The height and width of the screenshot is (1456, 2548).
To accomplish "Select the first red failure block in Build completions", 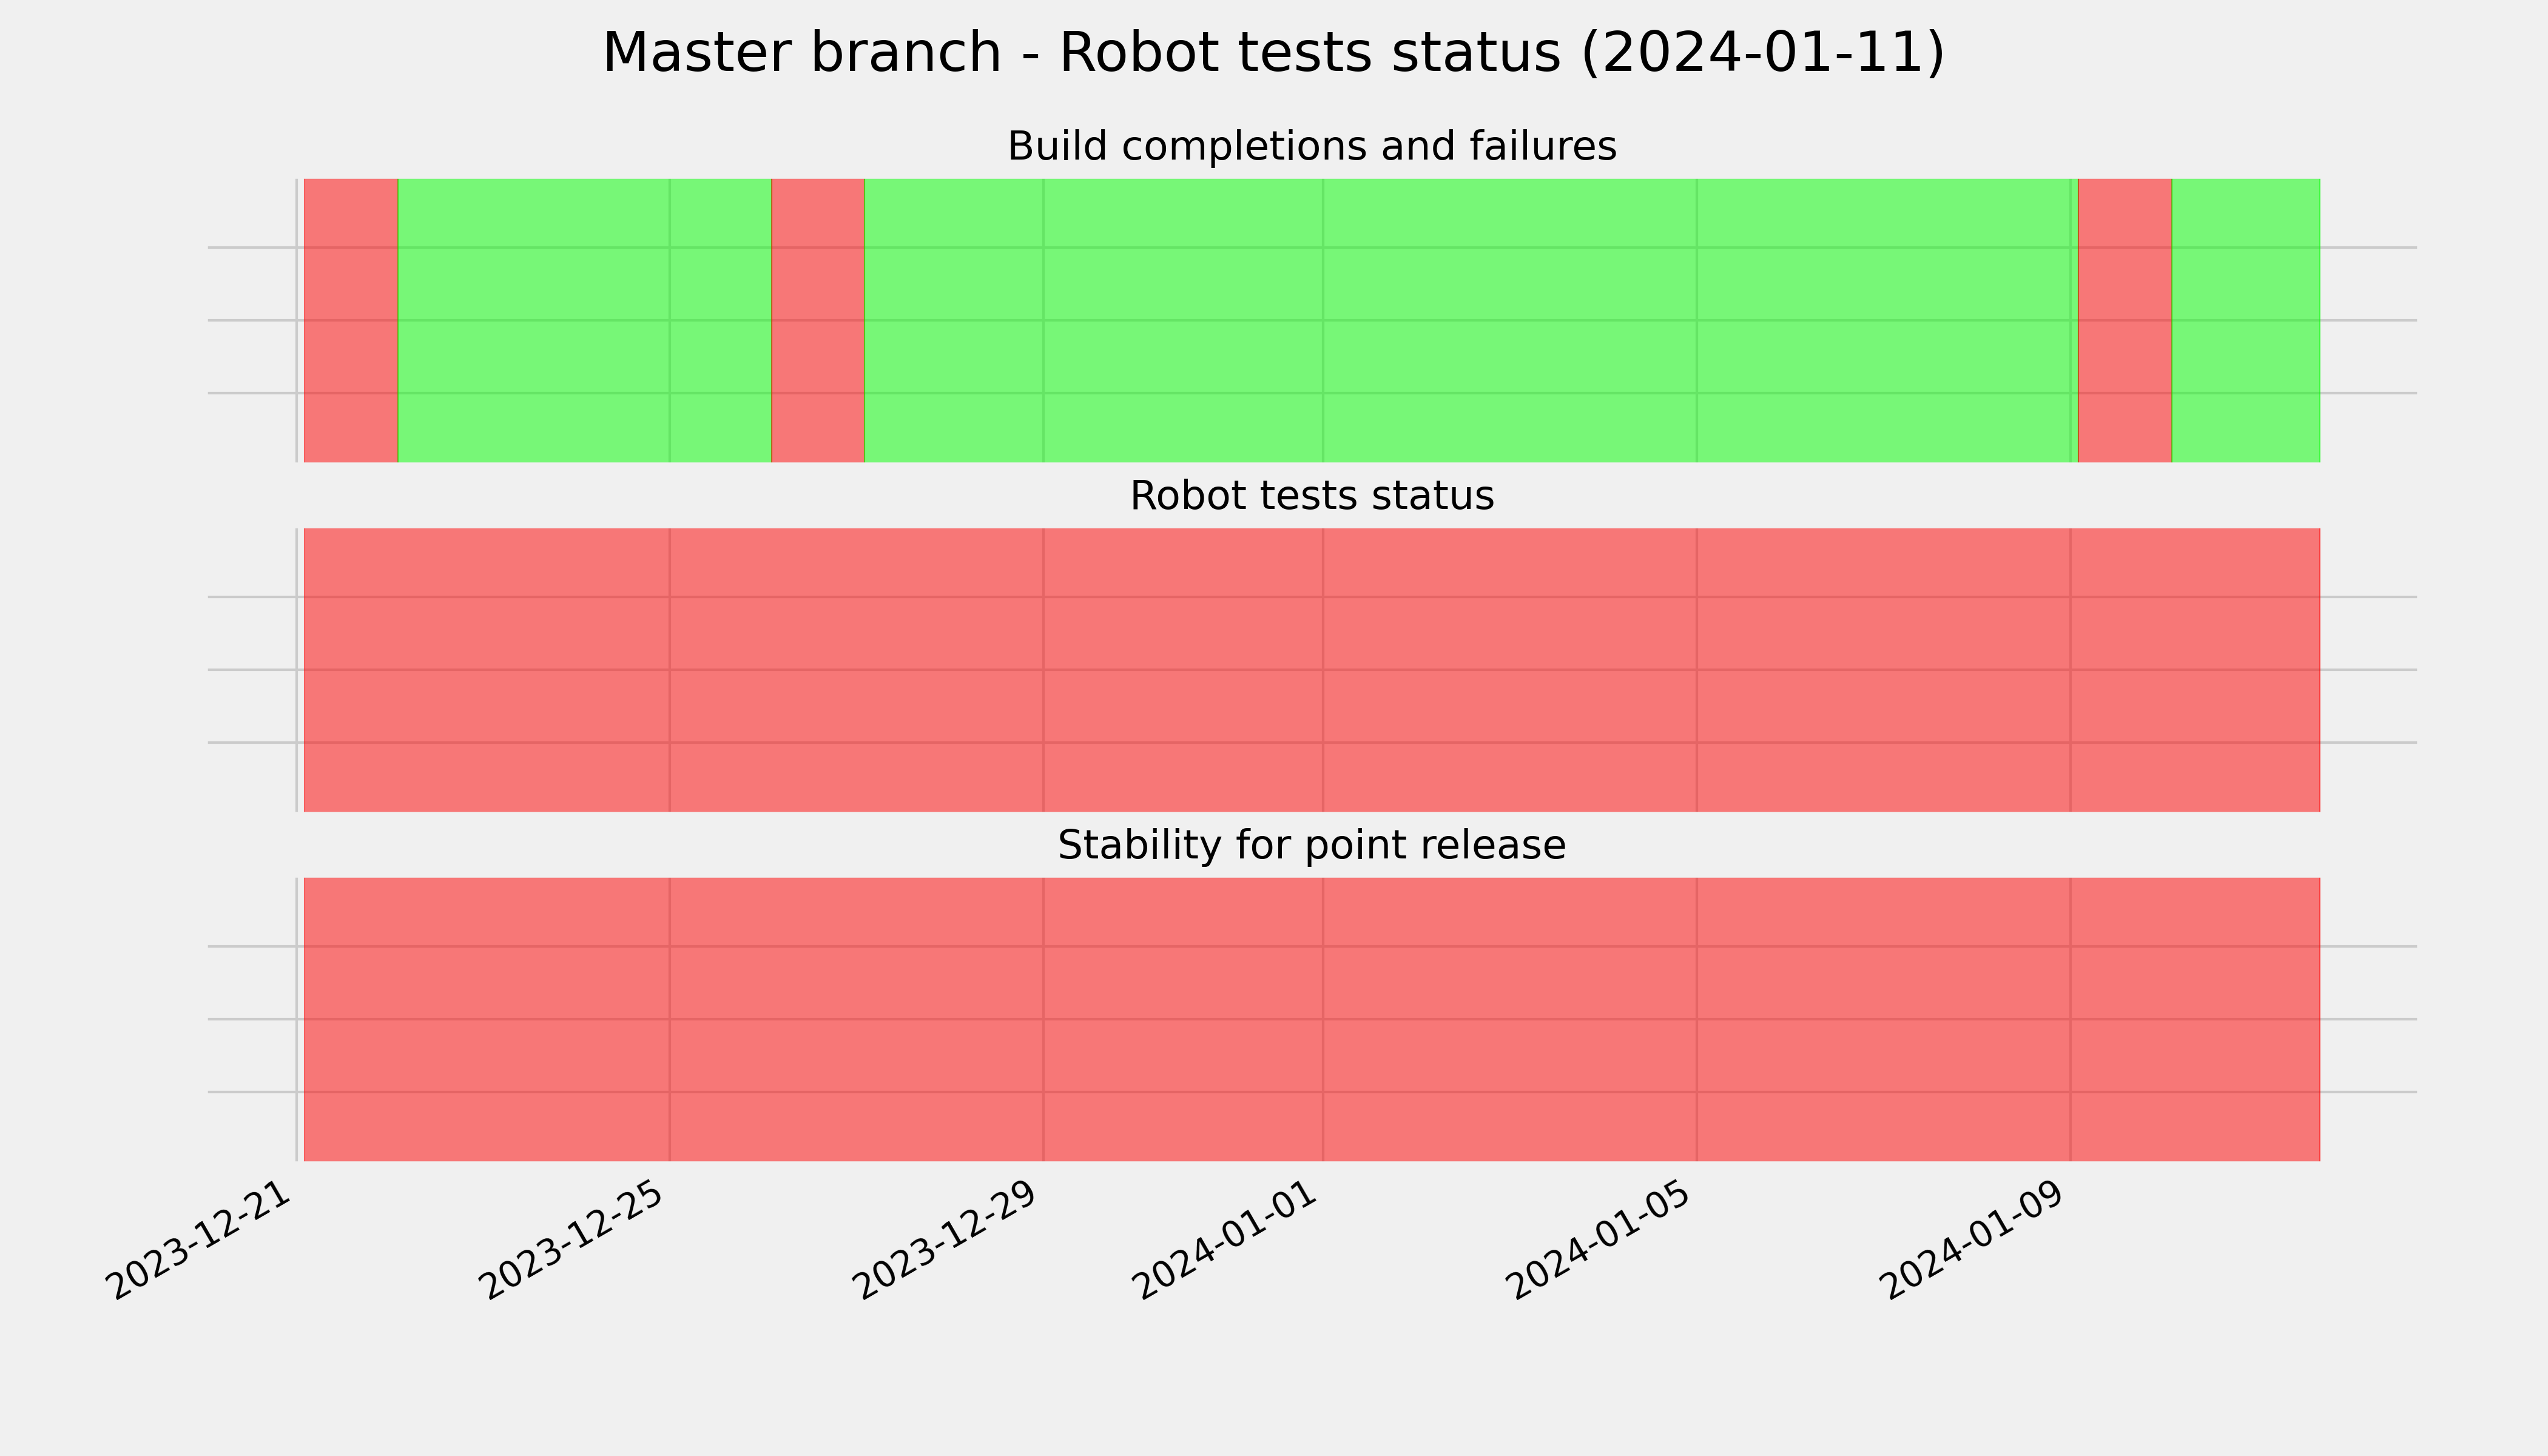I will 351,320.
